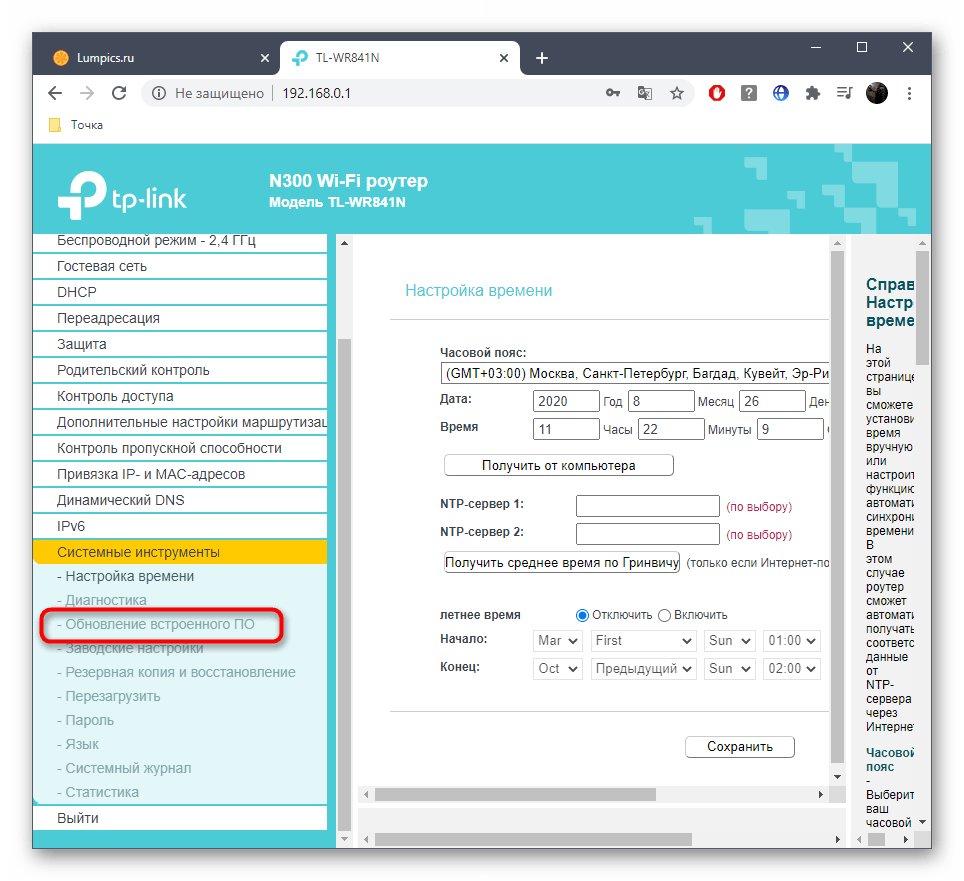Screen dimensions: 964x881
Task: Click the browser forward arrow
Action: click(87, 93)
